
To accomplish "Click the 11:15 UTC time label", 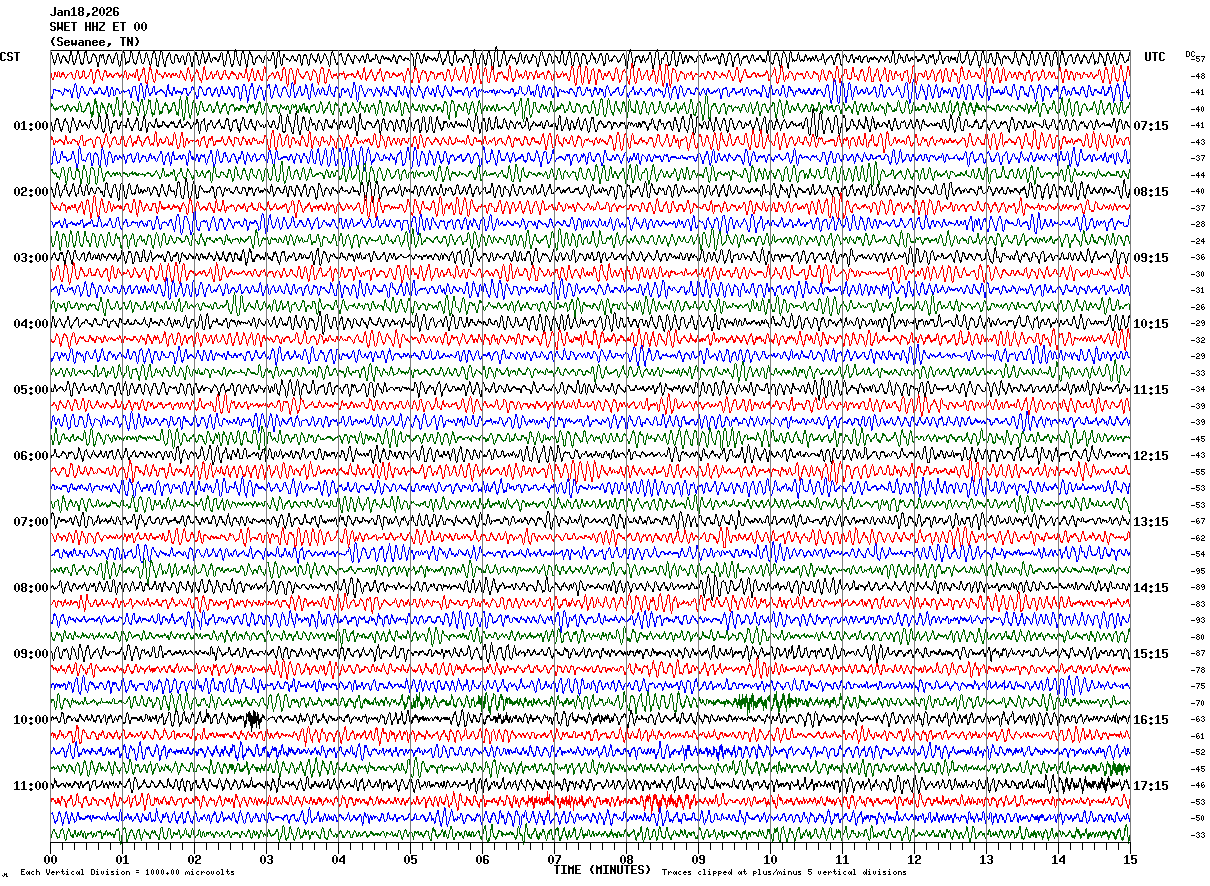I will point(1150,390).
